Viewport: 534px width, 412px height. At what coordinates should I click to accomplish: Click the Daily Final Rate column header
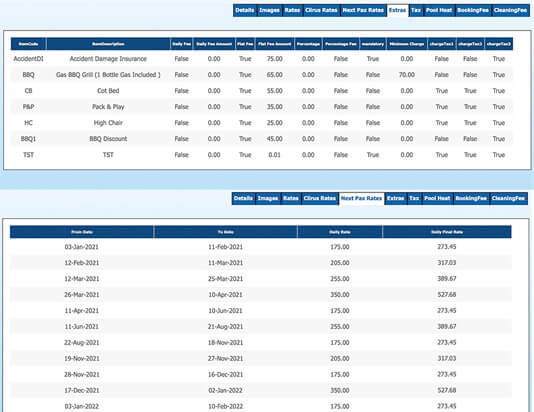[447, 232]
